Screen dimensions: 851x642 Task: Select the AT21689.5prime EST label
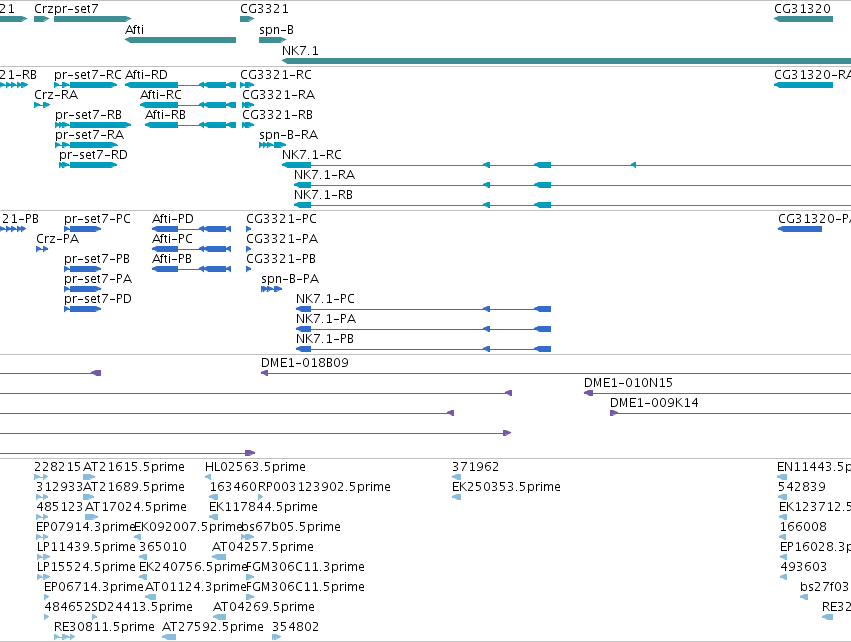pos(134,487)
